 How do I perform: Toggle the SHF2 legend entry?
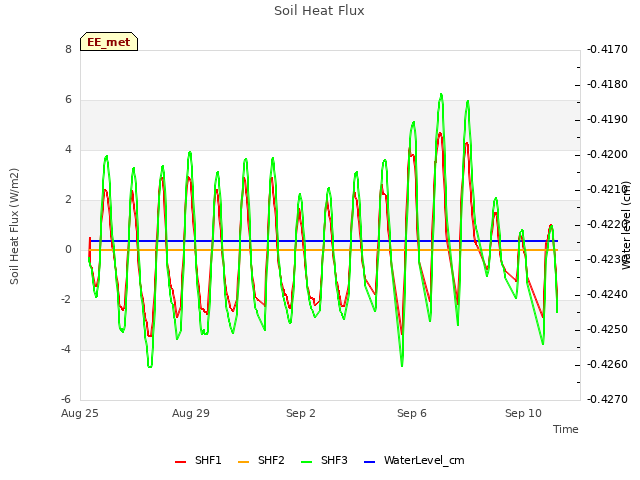[261, 460]
